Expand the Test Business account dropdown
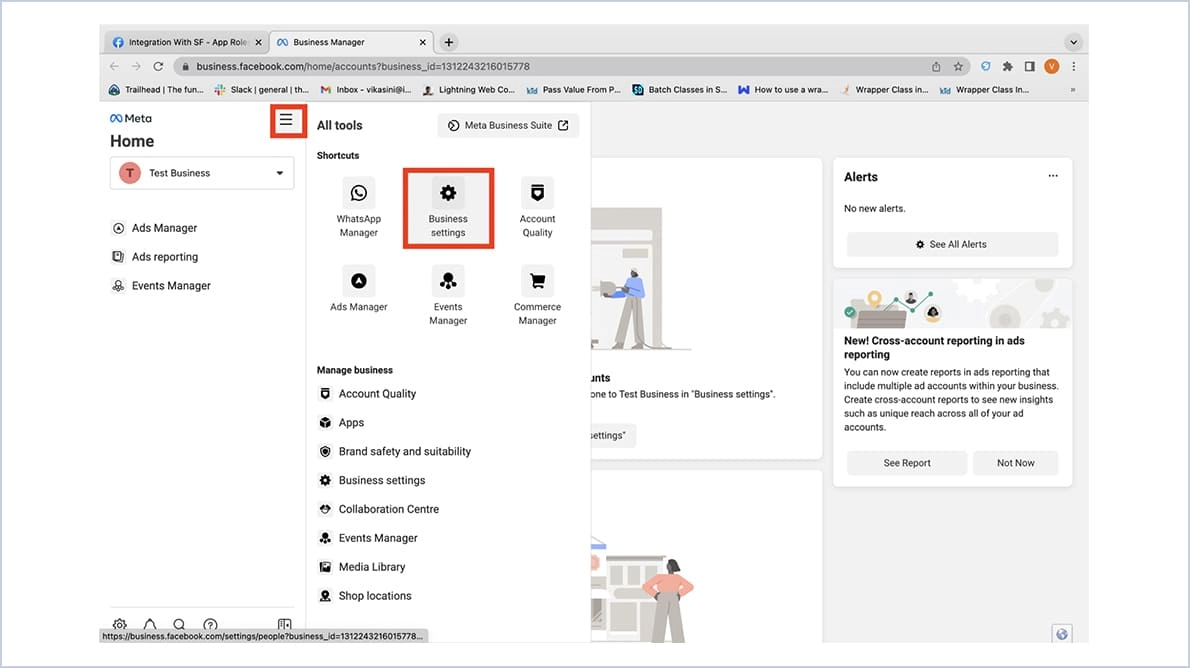1190x668 pixels. [202, 173]
